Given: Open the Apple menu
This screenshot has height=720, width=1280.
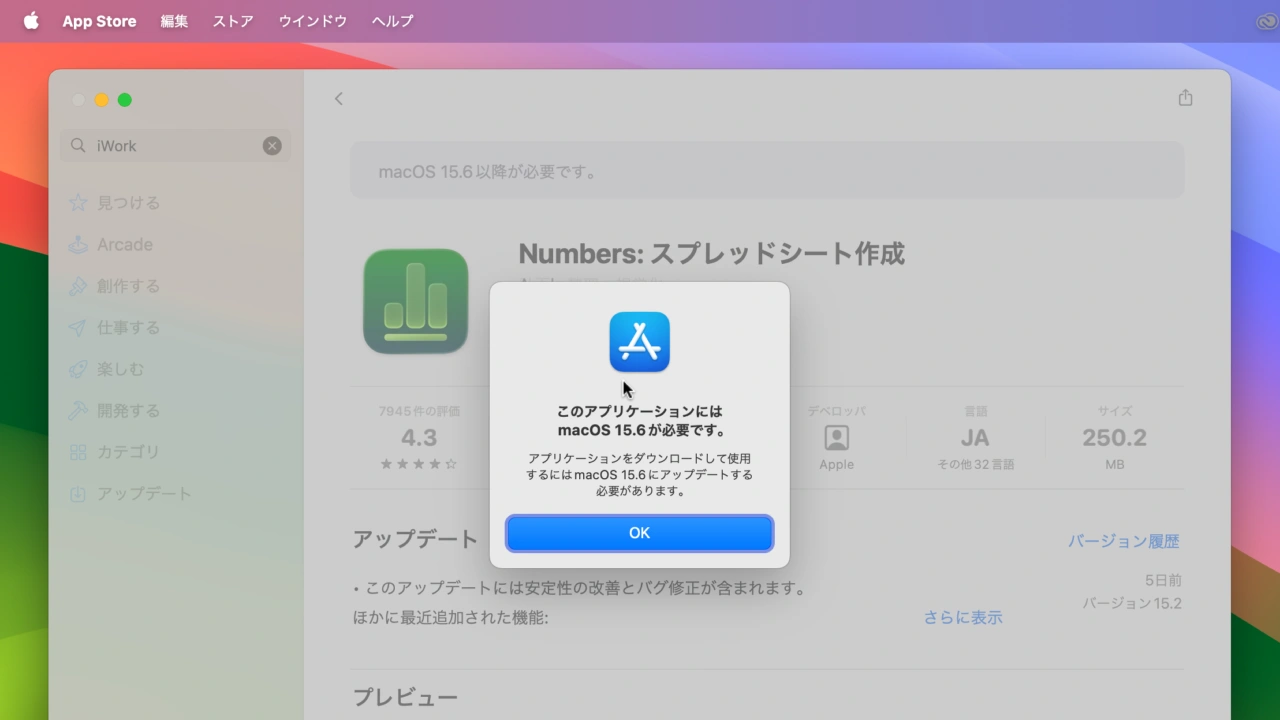Looking at the screenshot, I should point(31,20).
